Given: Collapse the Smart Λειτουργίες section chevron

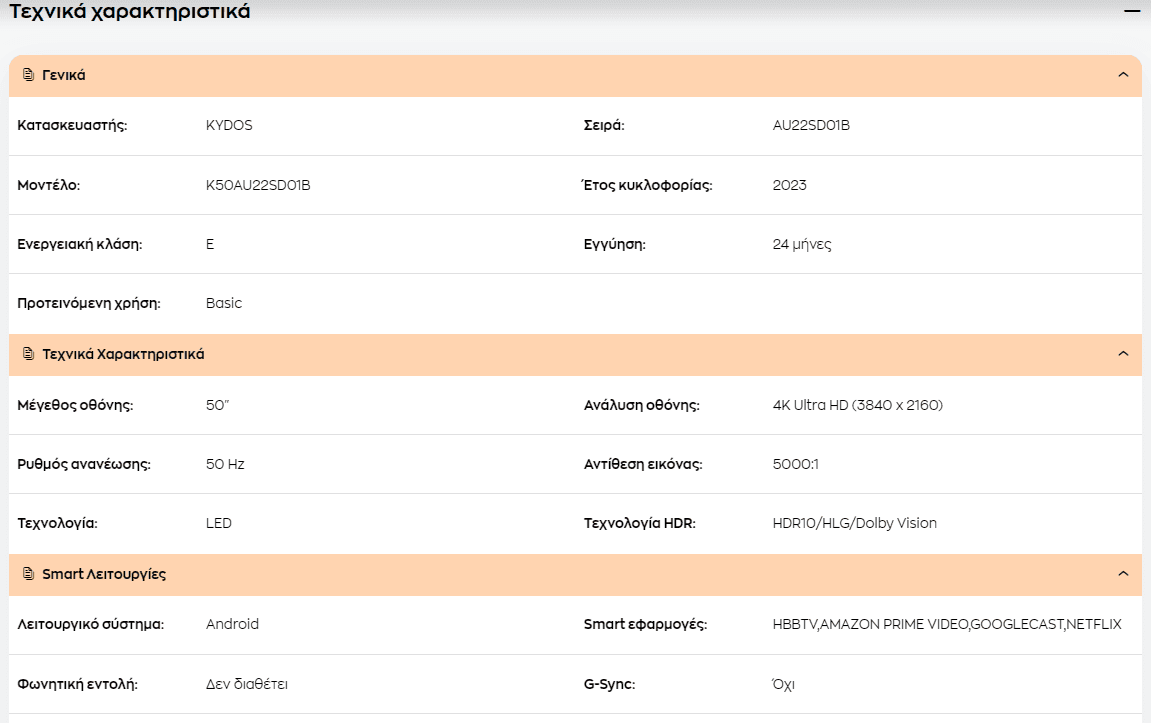Looking at the screenshot, I should (1123, 574).
